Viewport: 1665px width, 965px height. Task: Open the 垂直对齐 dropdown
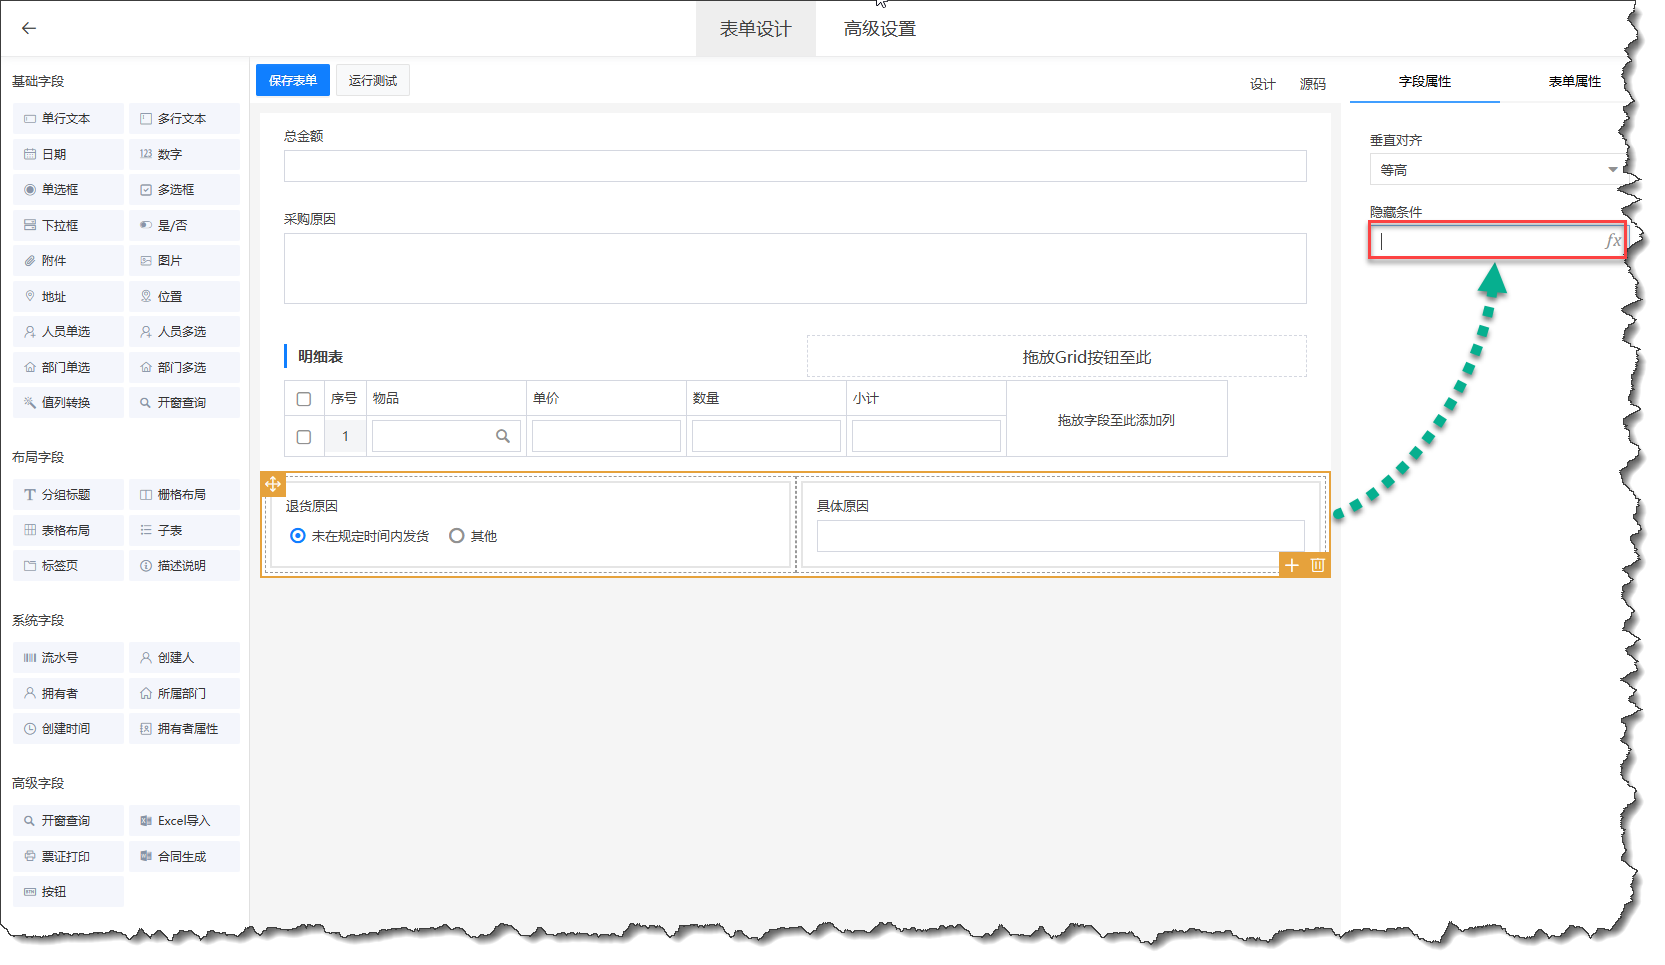tap(1494, 170)
